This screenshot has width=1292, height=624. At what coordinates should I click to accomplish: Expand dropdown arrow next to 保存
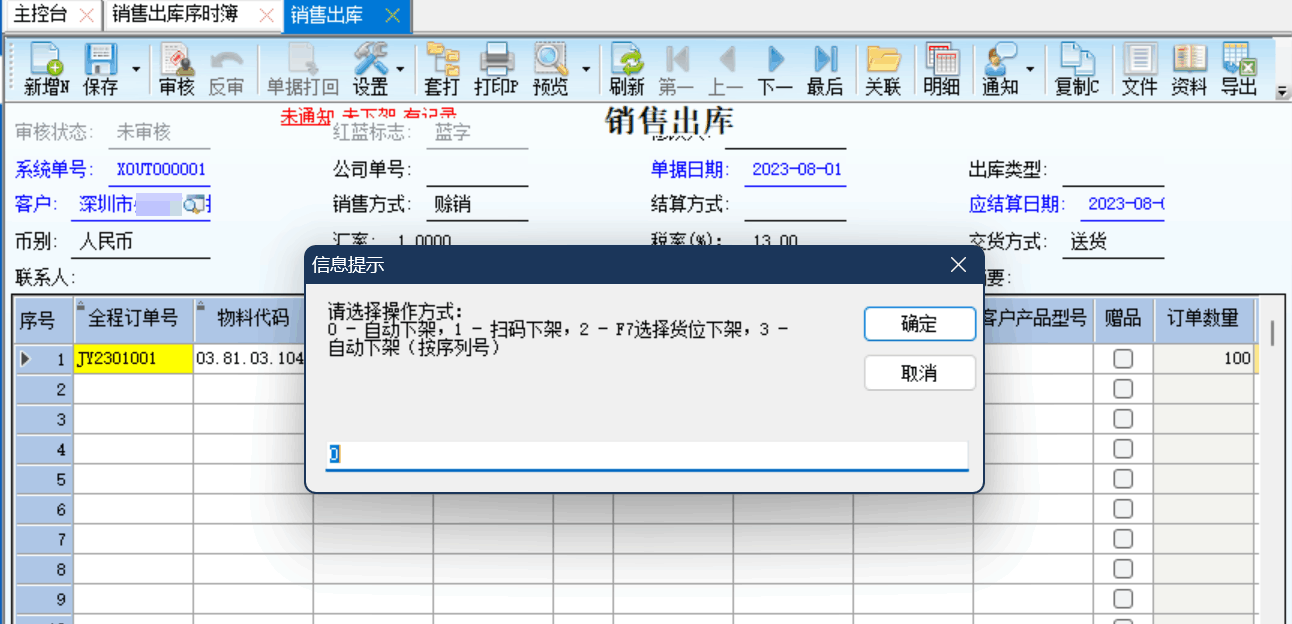(x=135, y=71)
